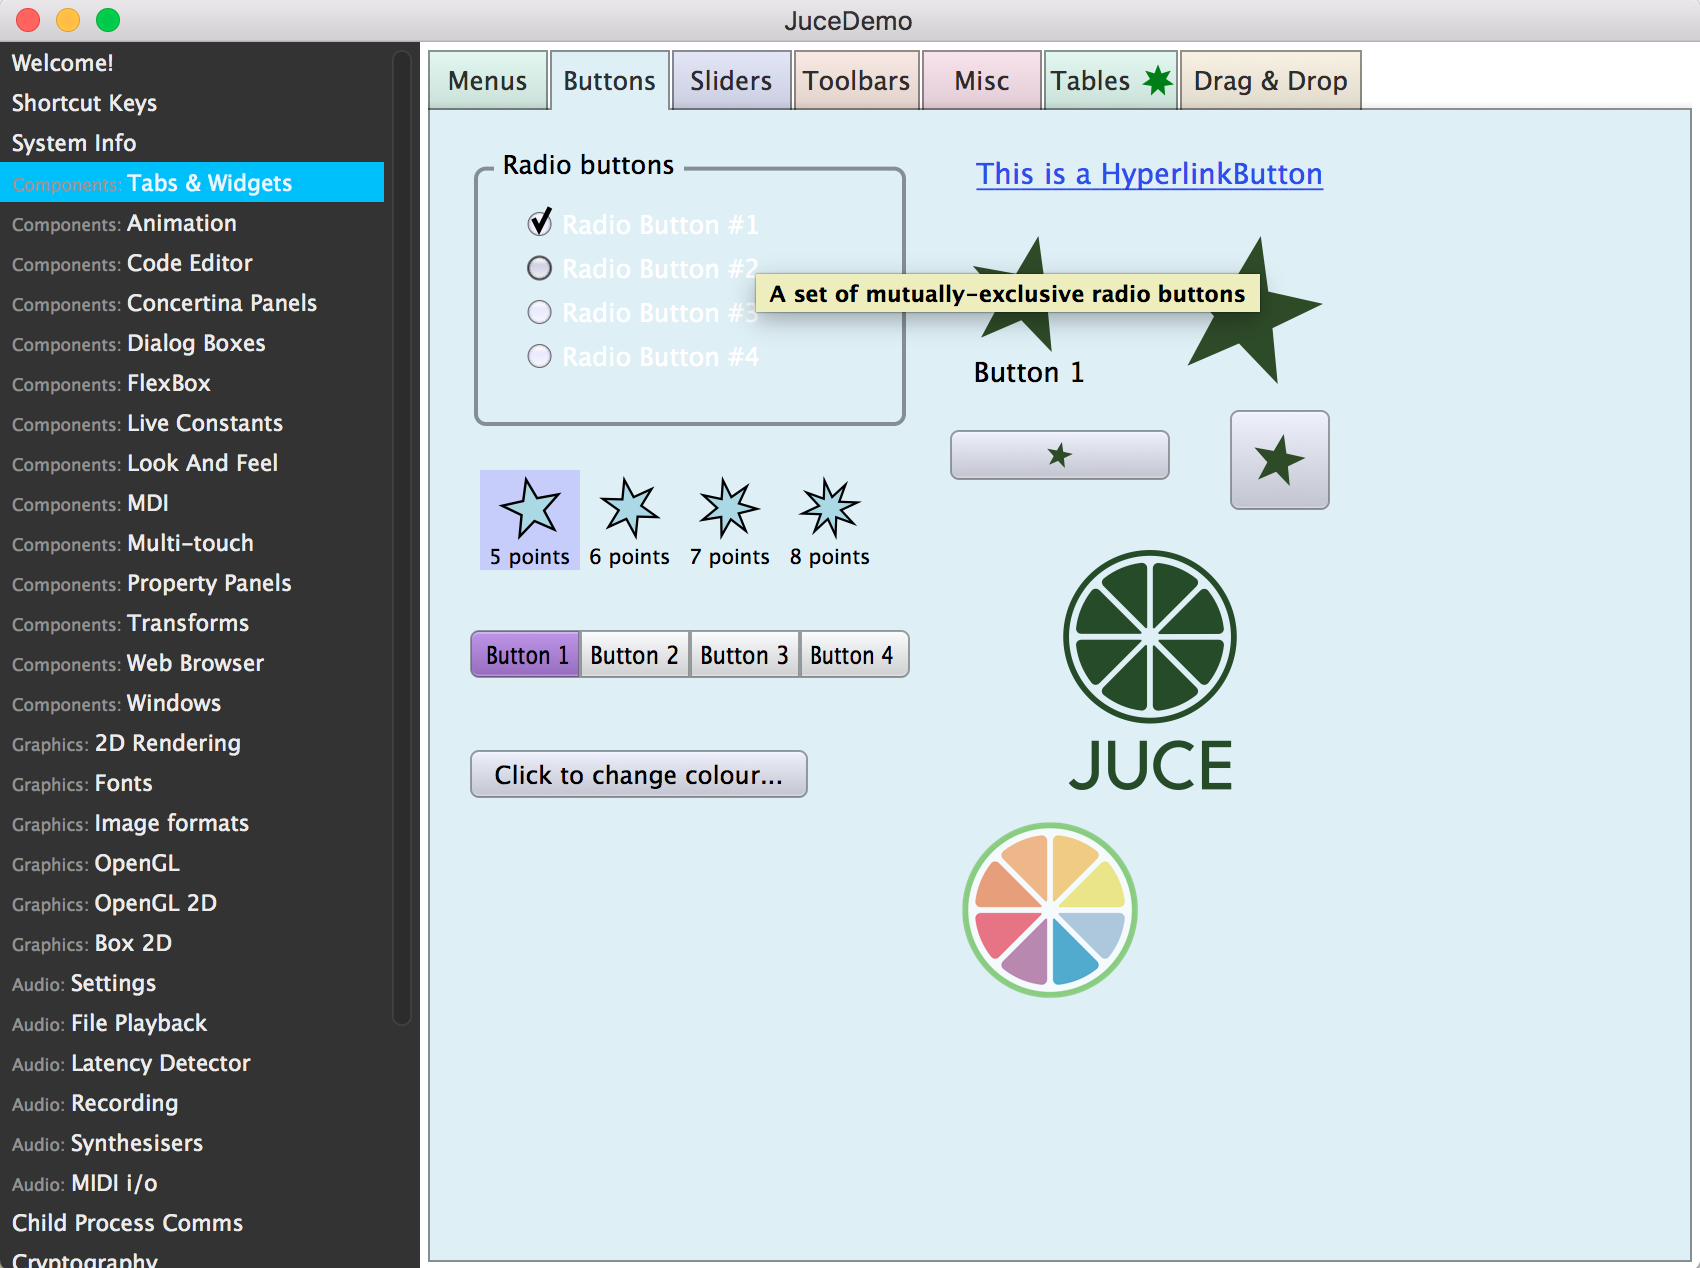Open the Welcome! demo
Screen dimensions: 1700x1268
[192, 63]
